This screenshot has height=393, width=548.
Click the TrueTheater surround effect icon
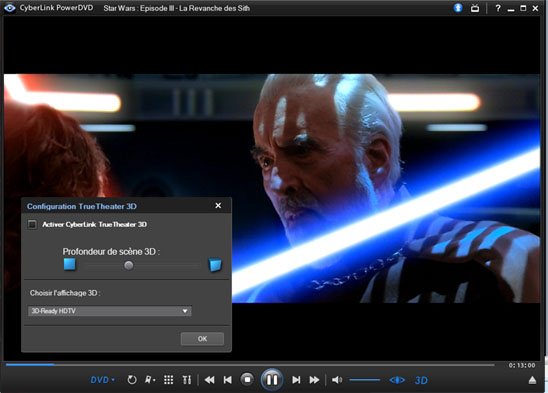point(397,380)
